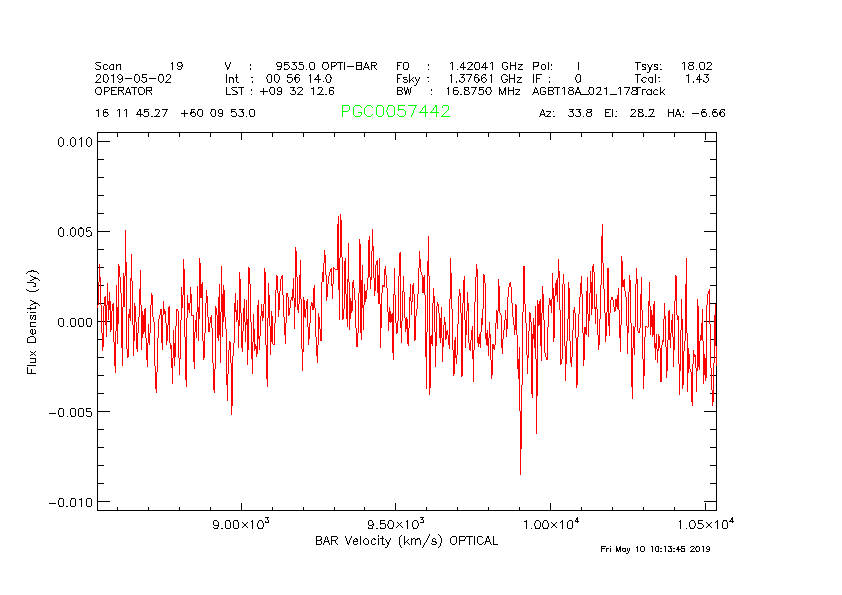Click the BAR Velocity (km/s) OPTICAL label

(x=406, y=541)
